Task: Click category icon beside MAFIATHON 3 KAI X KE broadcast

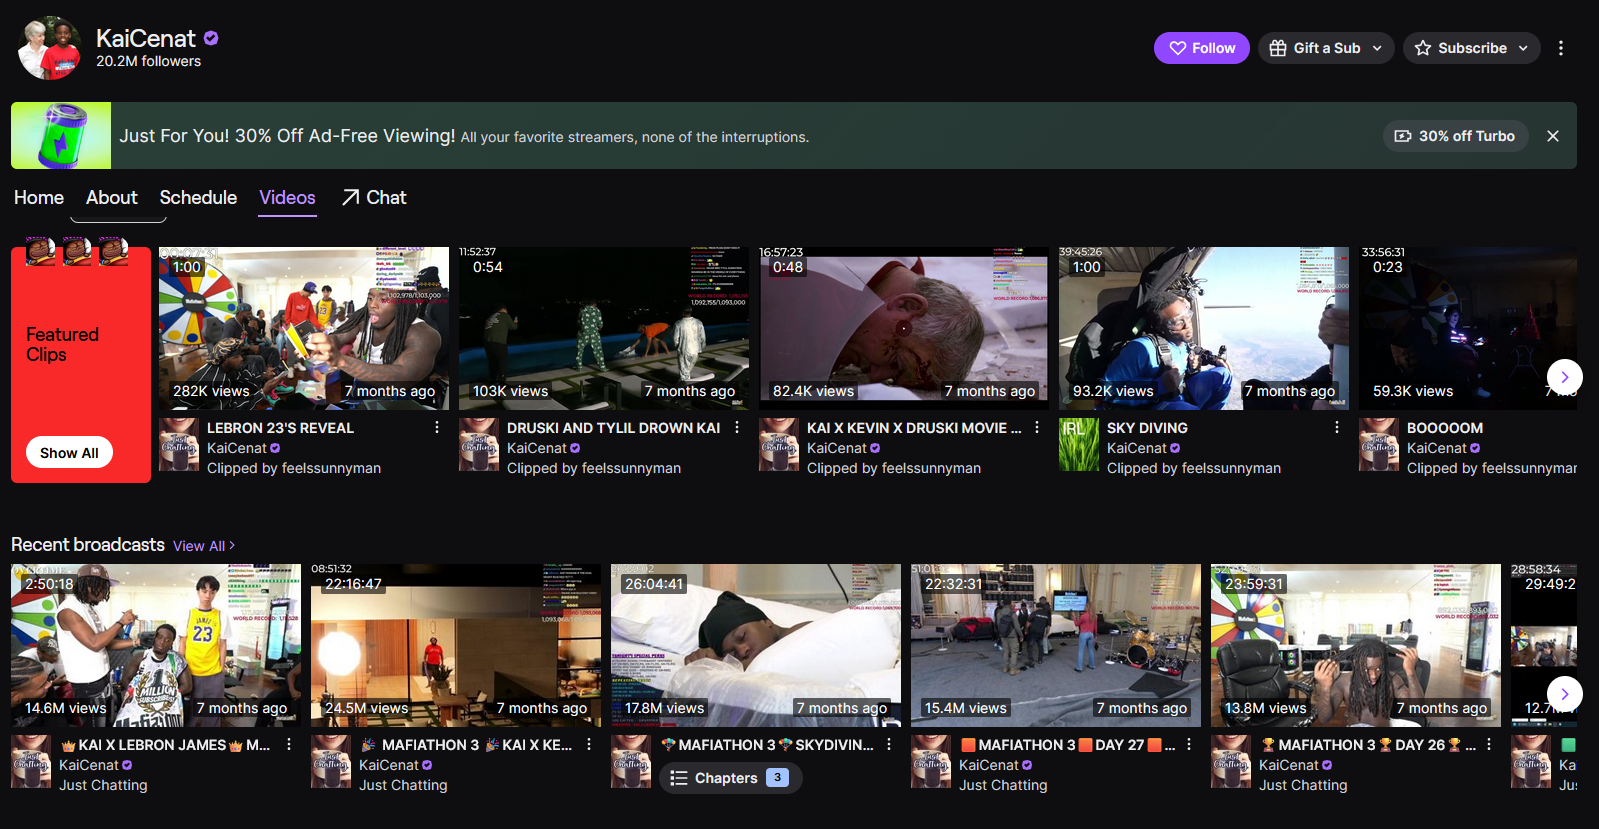Action: (331, 762)
